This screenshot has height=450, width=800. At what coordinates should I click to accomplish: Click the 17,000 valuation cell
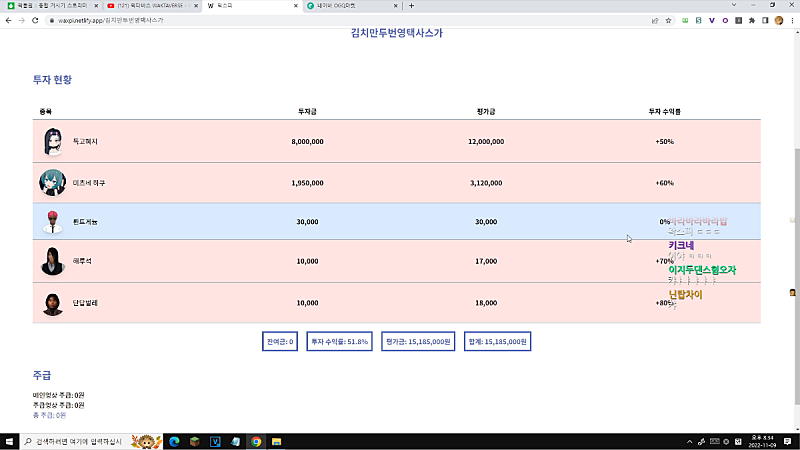tap(486, 261)
